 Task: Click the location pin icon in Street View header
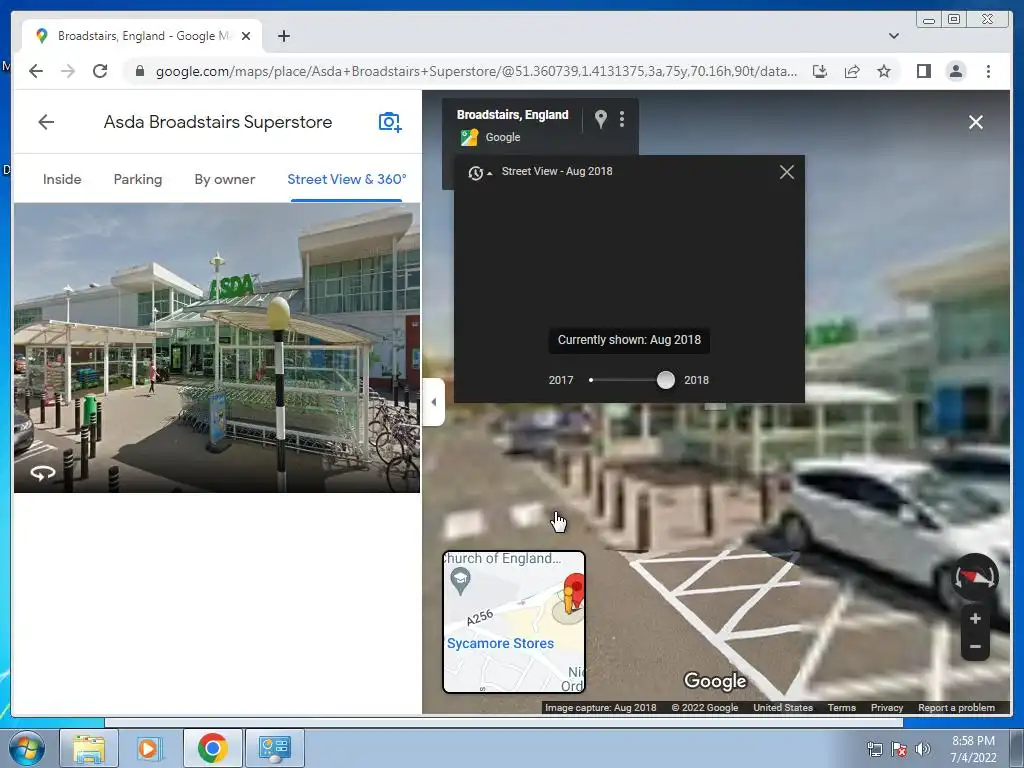[x=601, y=119]
